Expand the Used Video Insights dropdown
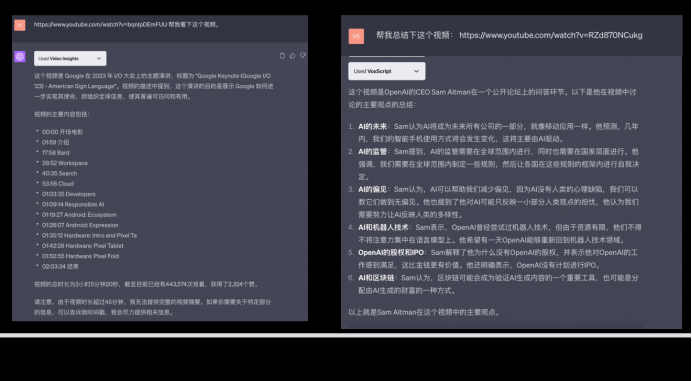 [x=70, y=58]
